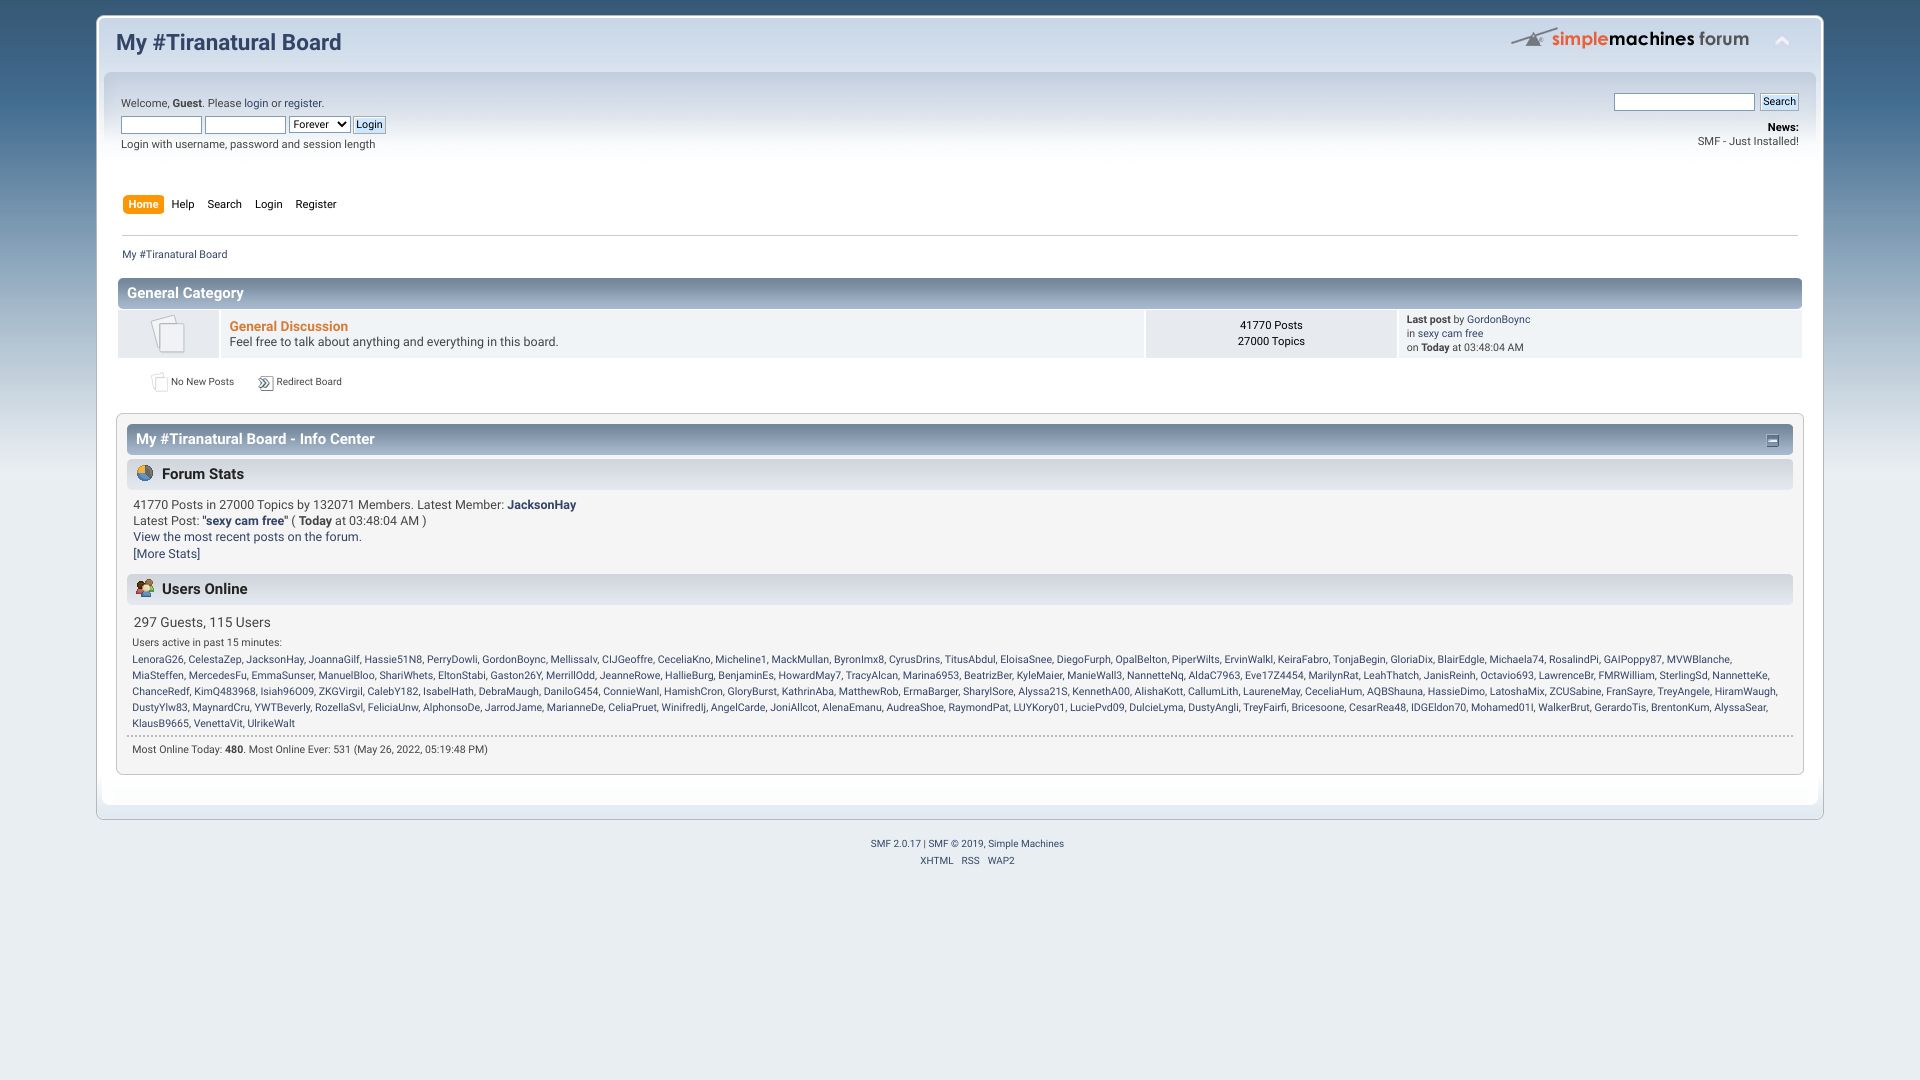Select the No New Posts radio indicator
Screen dimensions: 1920x1080
157,382
